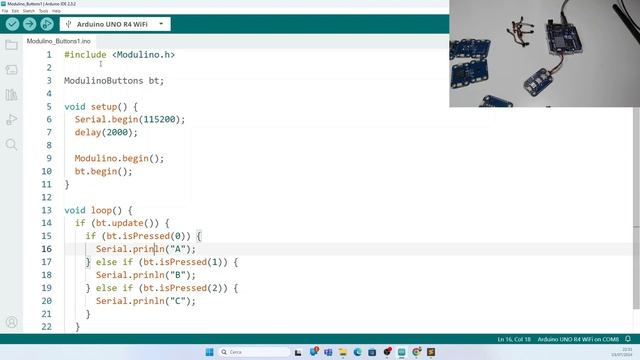Image resolution: width=640 pixels, height=360 pixels.
Task: Open the Debug panel in the sidebar
Action: click(x=11, y=120)
